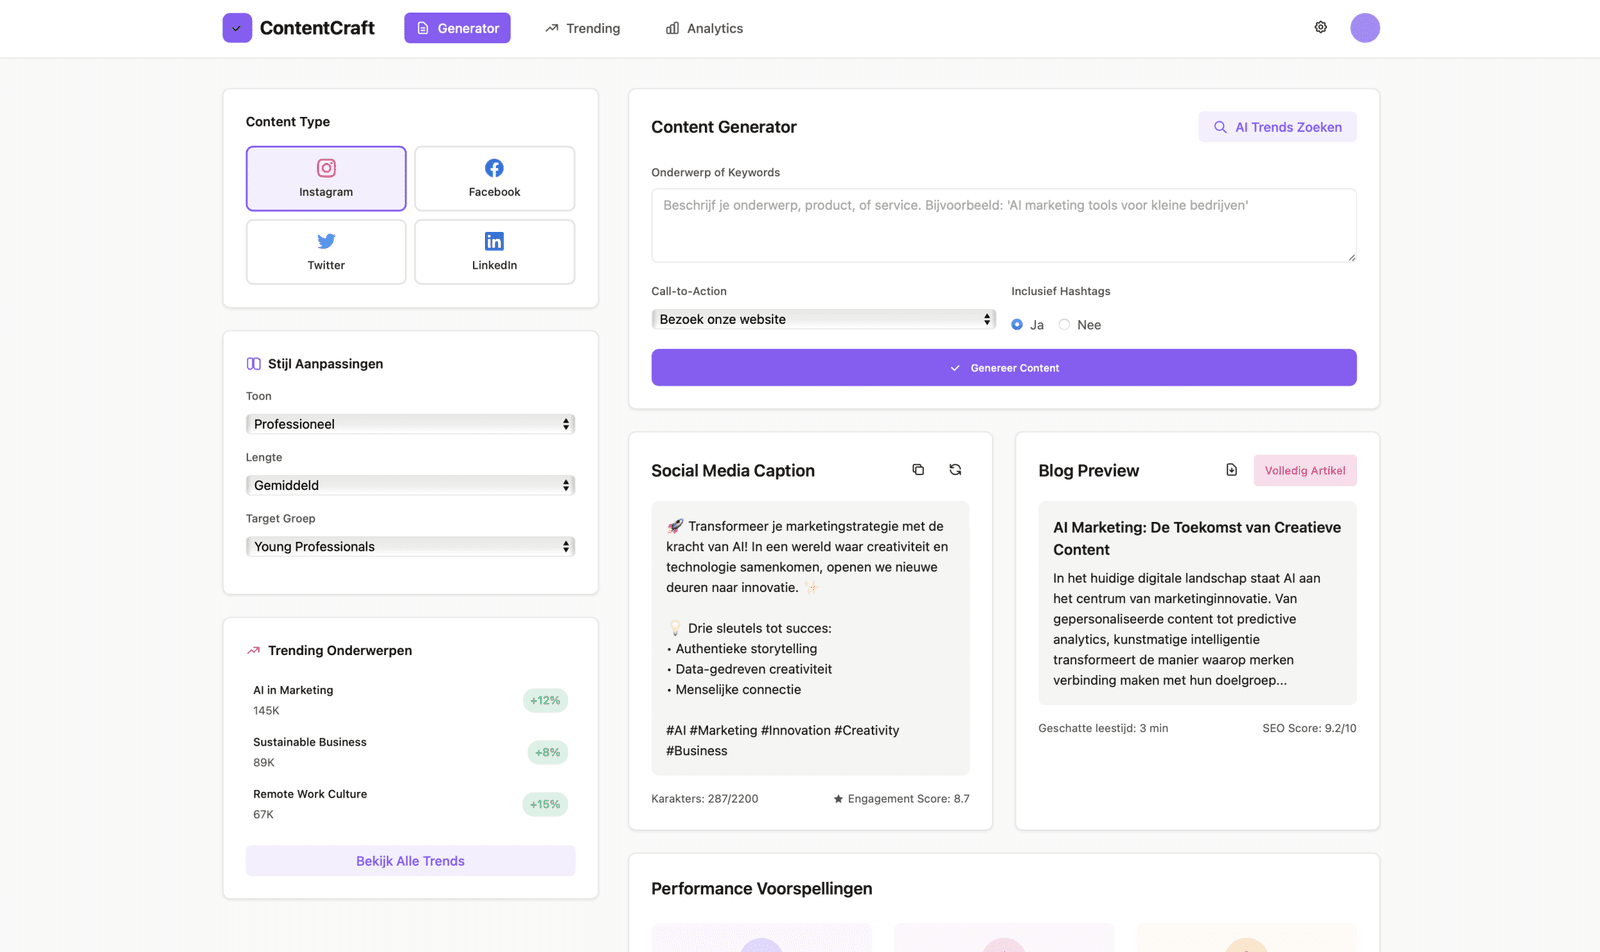This screenshot has height=952, width=1600.
Task: Choose Nee for including hashtags
Action: click(1064, 325)
